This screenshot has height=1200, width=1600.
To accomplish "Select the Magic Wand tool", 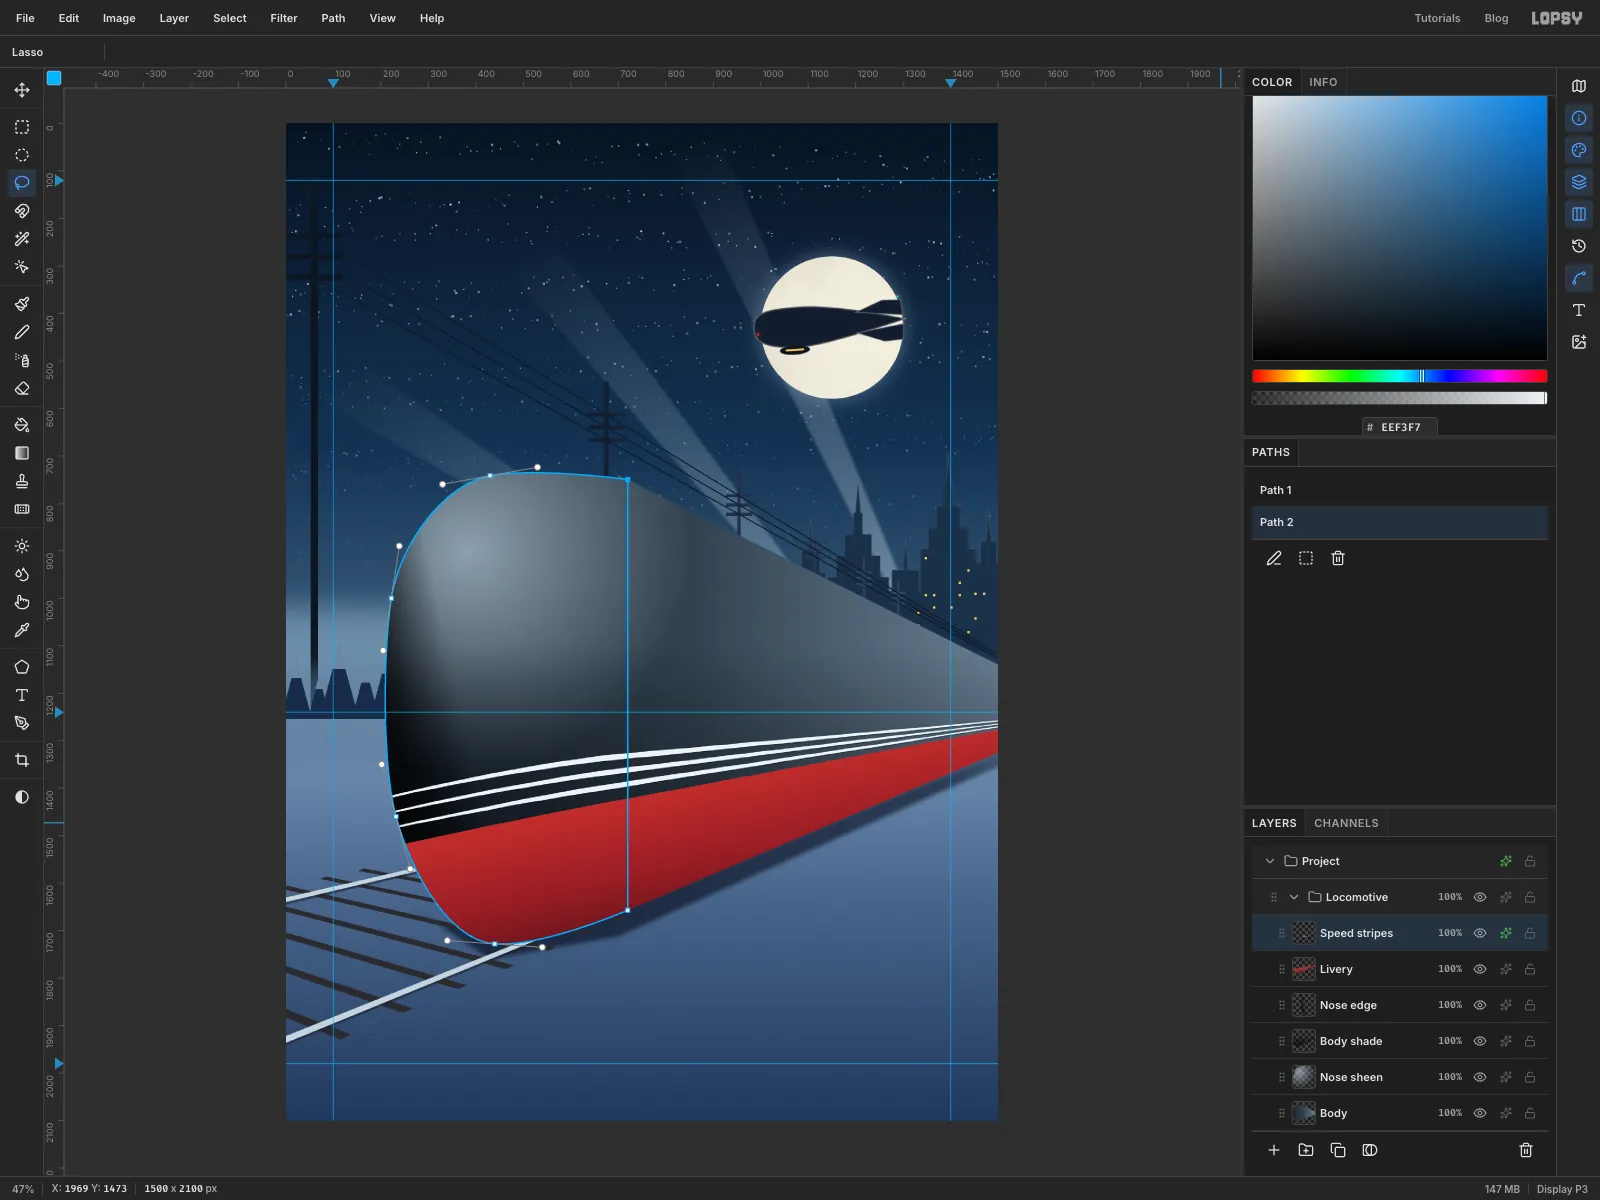I will [22, 239].
